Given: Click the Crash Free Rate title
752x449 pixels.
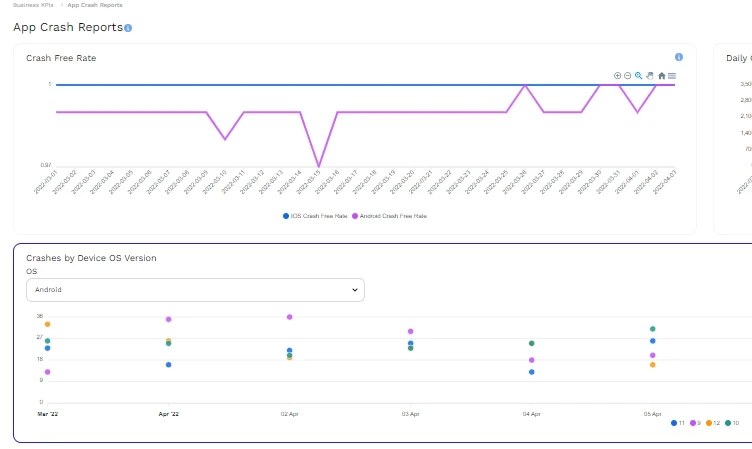Looking at the screenshot, I should [x=61, y=58].
